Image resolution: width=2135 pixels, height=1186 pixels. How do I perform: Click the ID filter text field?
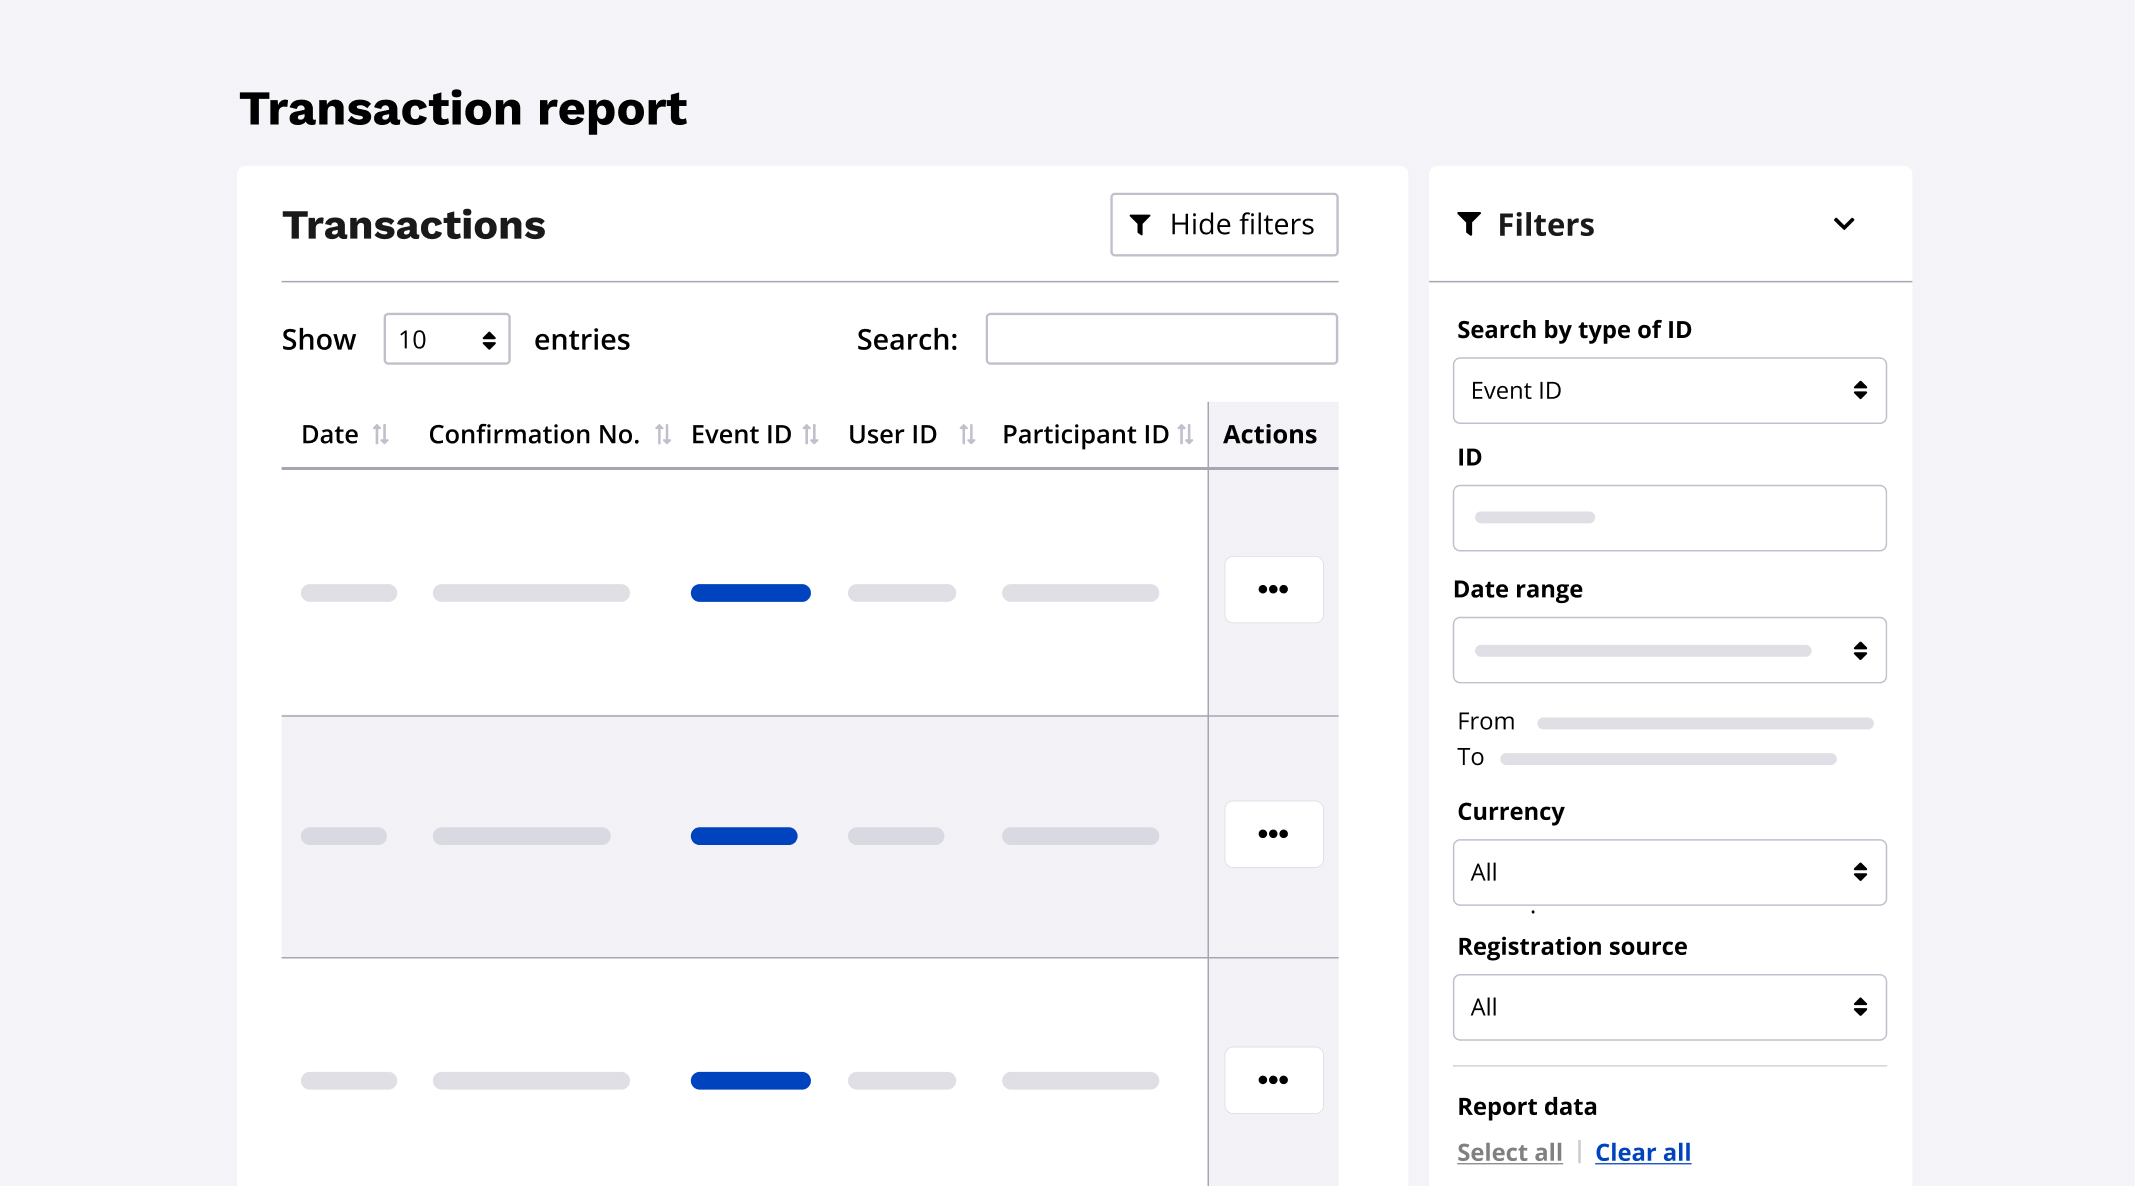pos(1669,518)
